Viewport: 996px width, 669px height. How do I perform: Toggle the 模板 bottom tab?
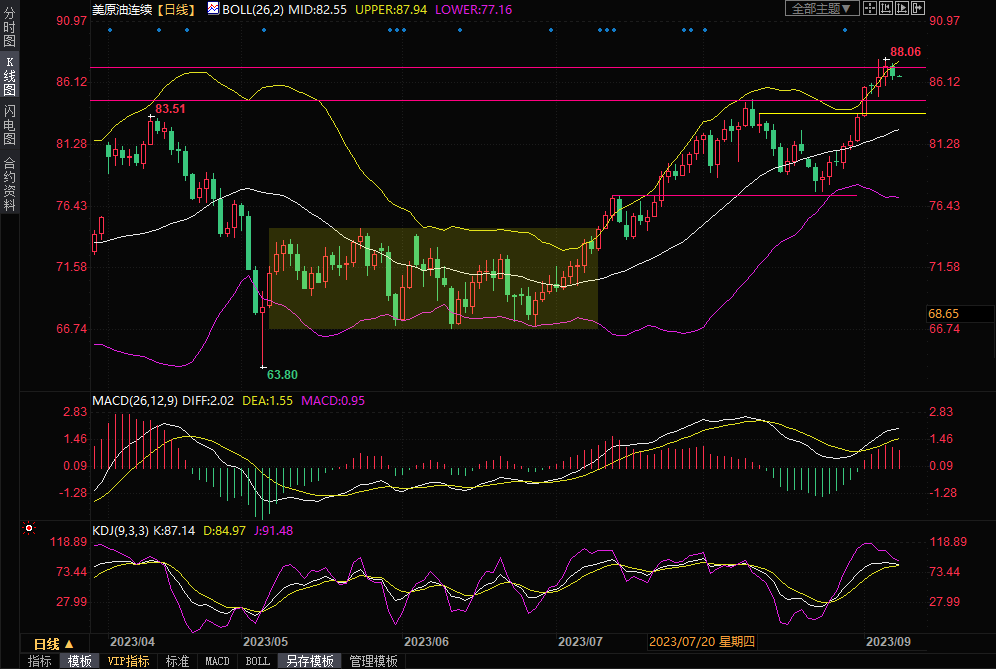click(x=80, y=661)
